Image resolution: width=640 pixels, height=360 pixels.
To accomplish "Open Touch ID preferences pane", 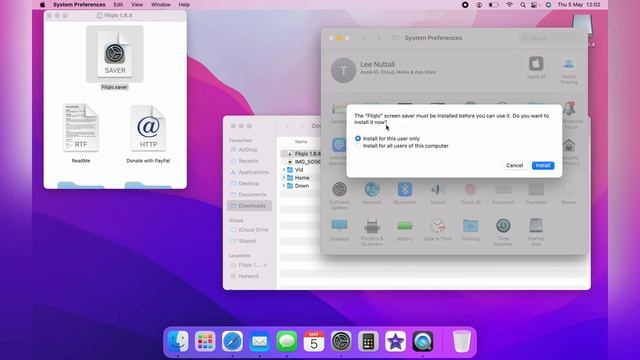I will tap(470, 193).
